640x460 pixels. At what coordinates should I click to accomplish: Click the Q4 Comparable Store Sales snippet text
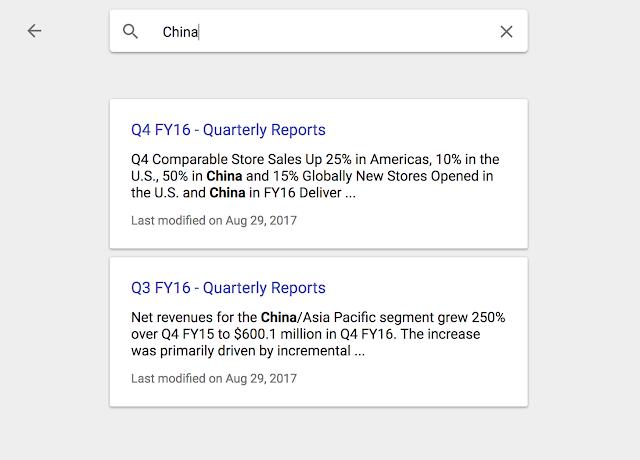click(315, 176)
